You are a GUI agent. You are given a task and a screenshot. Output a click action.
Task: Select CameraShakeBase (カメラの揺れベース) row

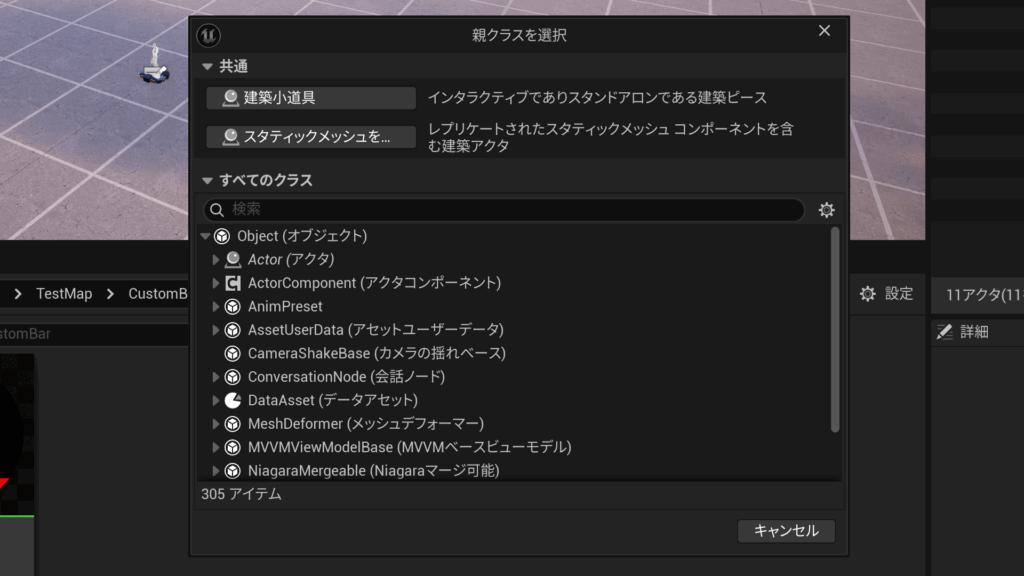pyautogui.click(x=514, y=353)
